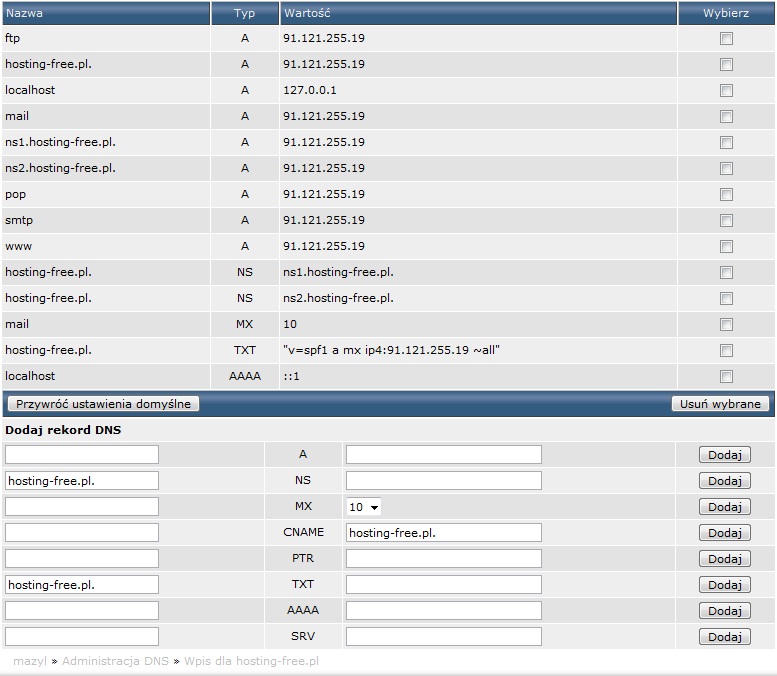
Task: Focus the CNAME record name field
Action: 82,533
